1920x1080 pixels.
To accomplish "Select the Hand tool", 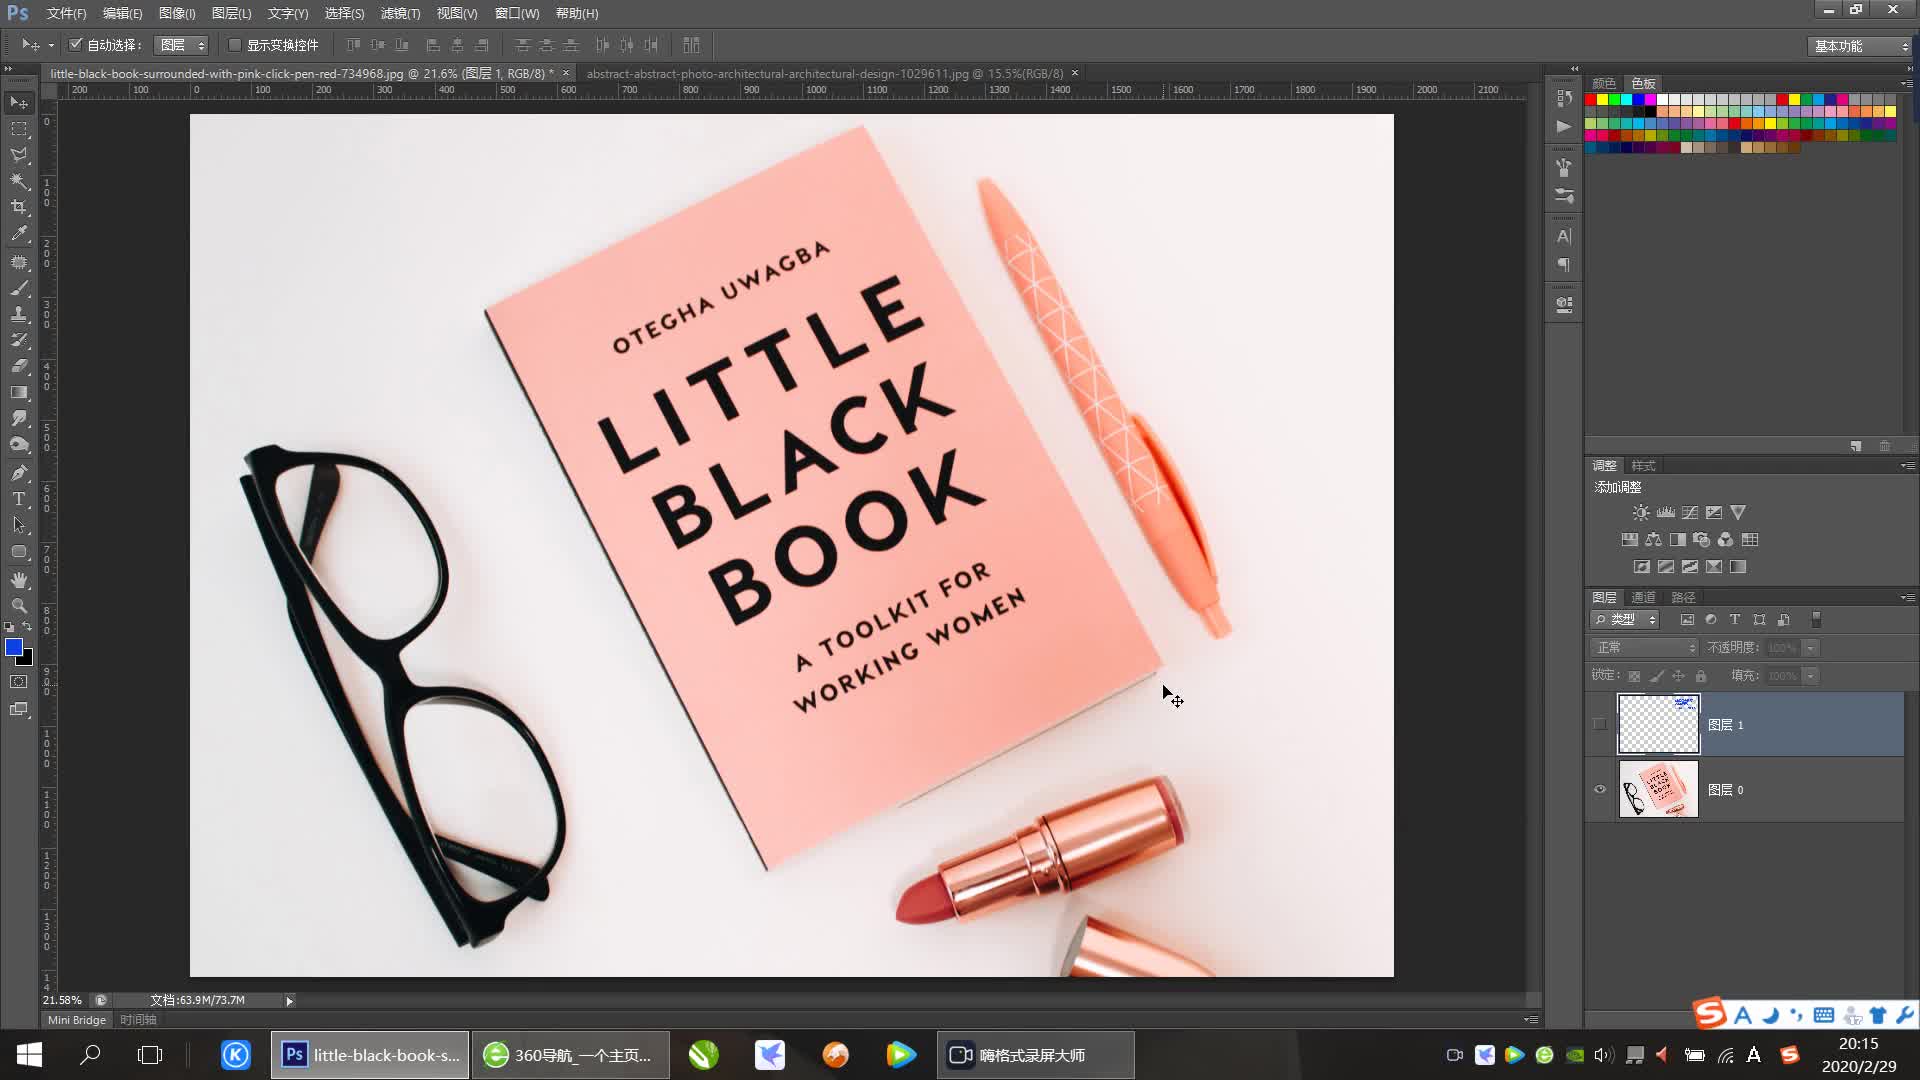I will (x=19, y=579).
